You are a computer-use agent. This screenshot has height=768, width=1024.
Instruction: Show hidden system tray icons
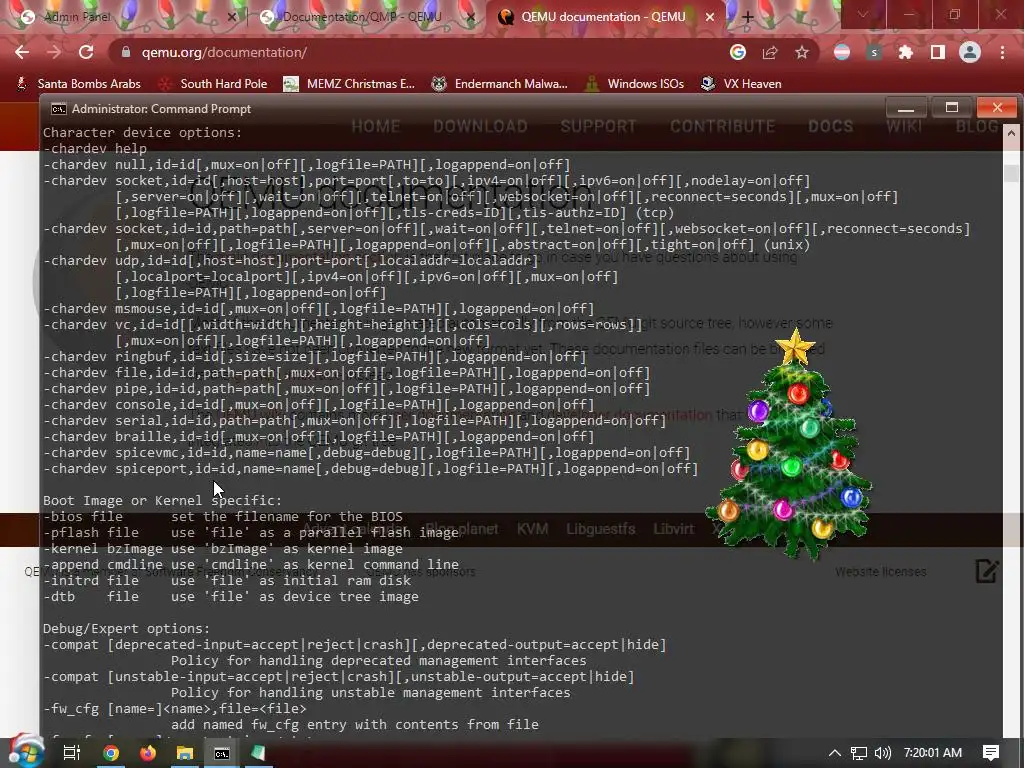[x=835, y=753]
